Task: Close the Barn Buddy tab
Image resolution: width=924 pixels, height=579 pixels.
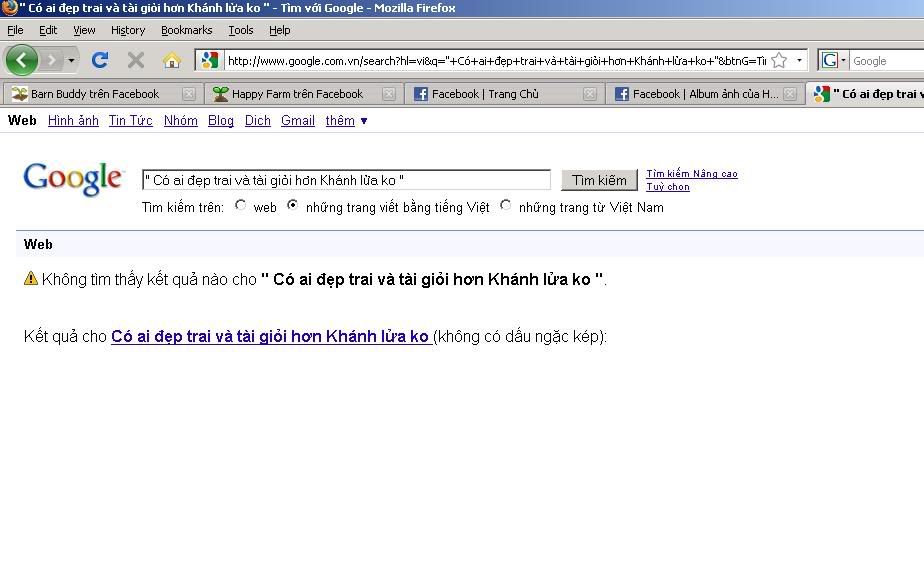Action: coord(189,94)
